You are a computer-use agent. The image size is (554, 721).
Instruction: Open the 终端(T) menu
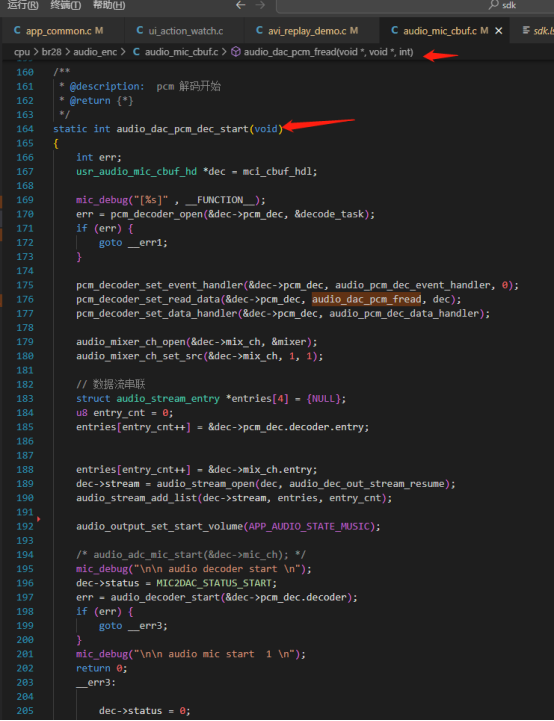pyautogui.click(x=65, y=5)
